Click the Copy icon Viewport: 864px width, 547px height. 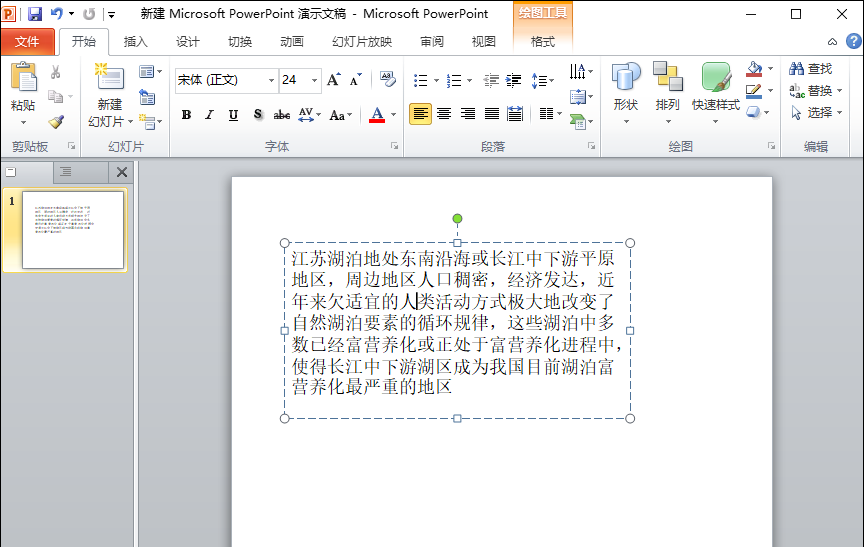[x=56, y=96]
